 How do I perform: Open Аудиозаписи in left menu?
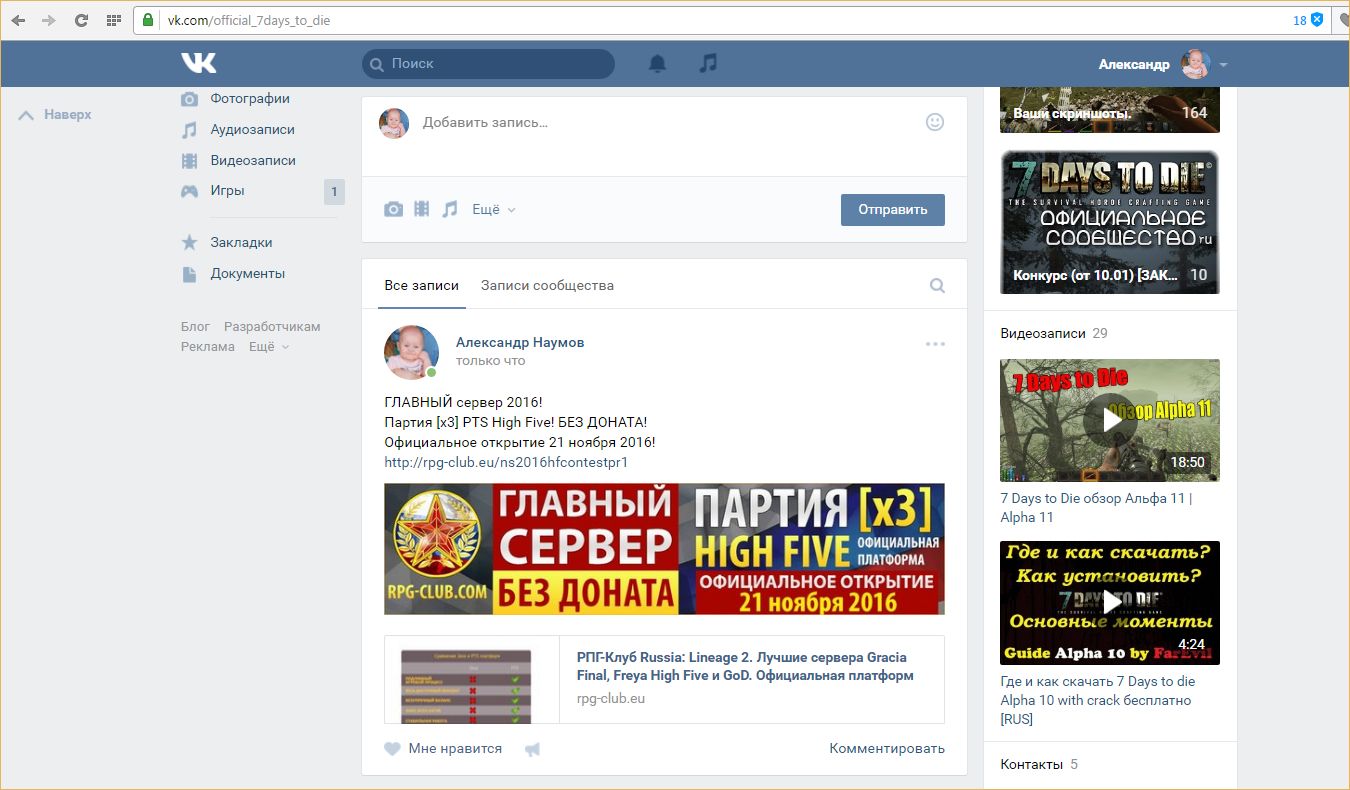[252, 130]
